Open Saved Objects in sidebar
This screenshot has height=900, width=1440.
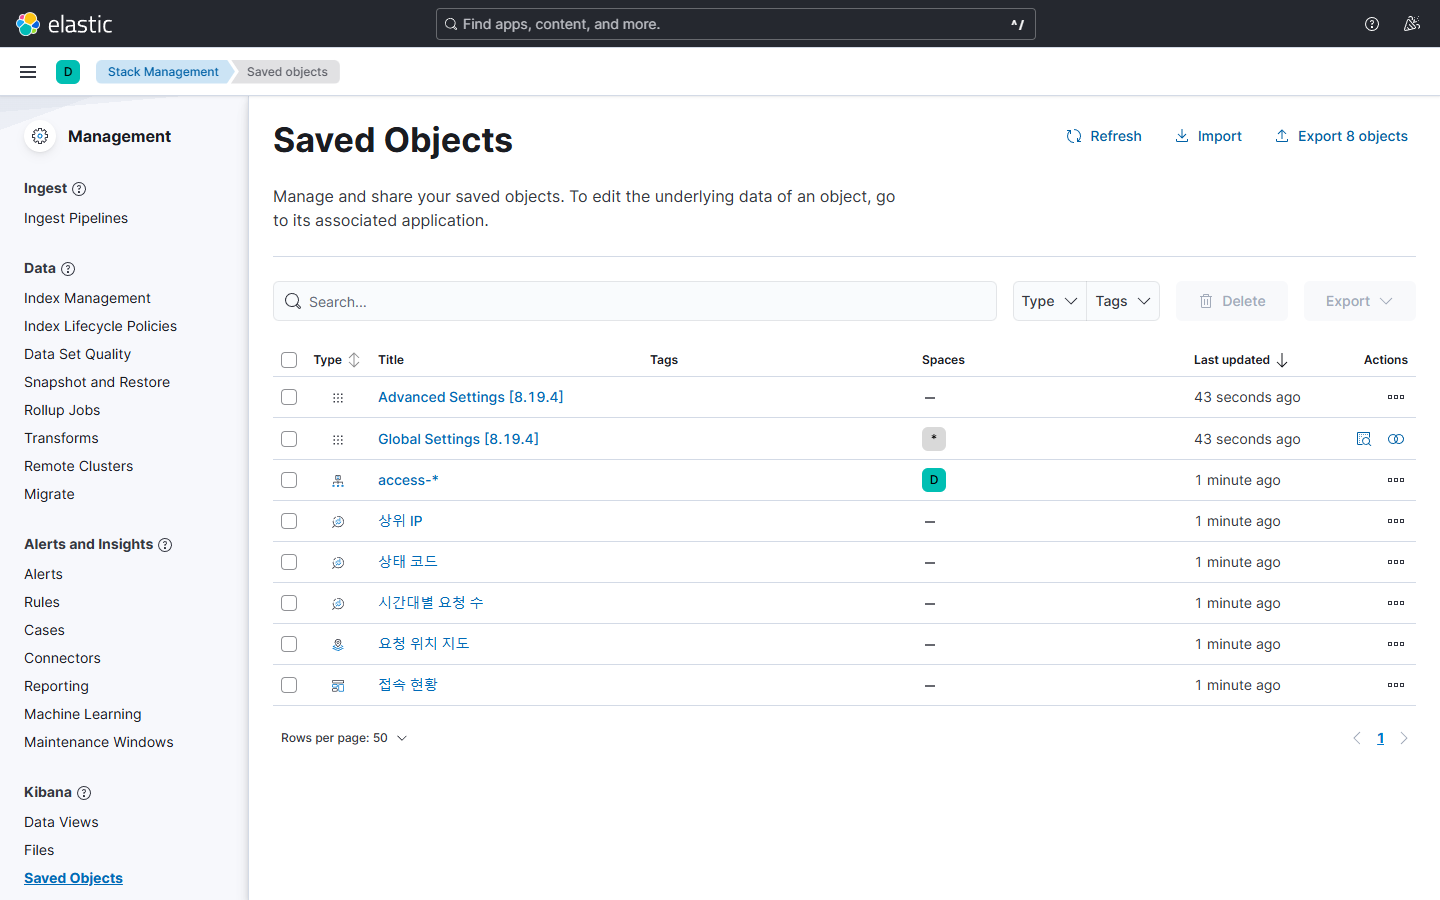coord(73,878)
